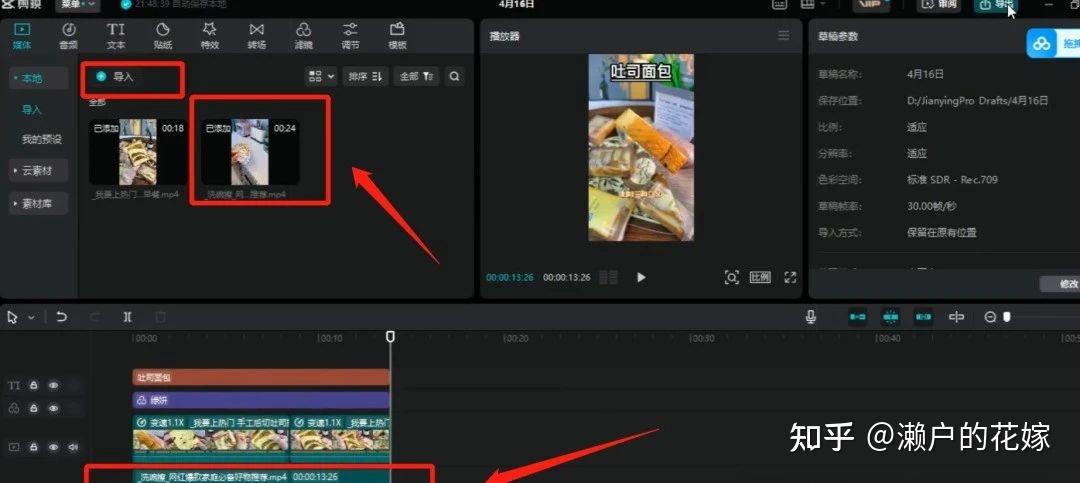Expand the 本地 local section
This screenshot has width=1080, height=483.
(x=39, y=79)
